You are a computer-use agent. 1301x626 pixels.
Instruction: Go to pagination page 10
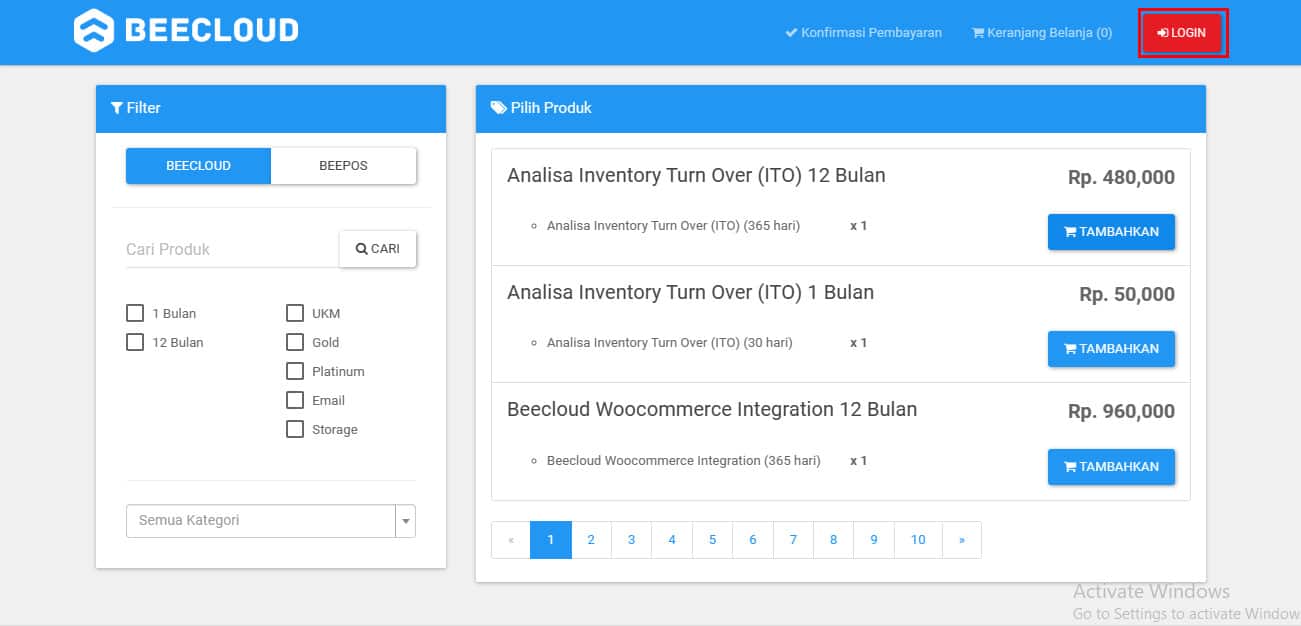coord(918,540)
